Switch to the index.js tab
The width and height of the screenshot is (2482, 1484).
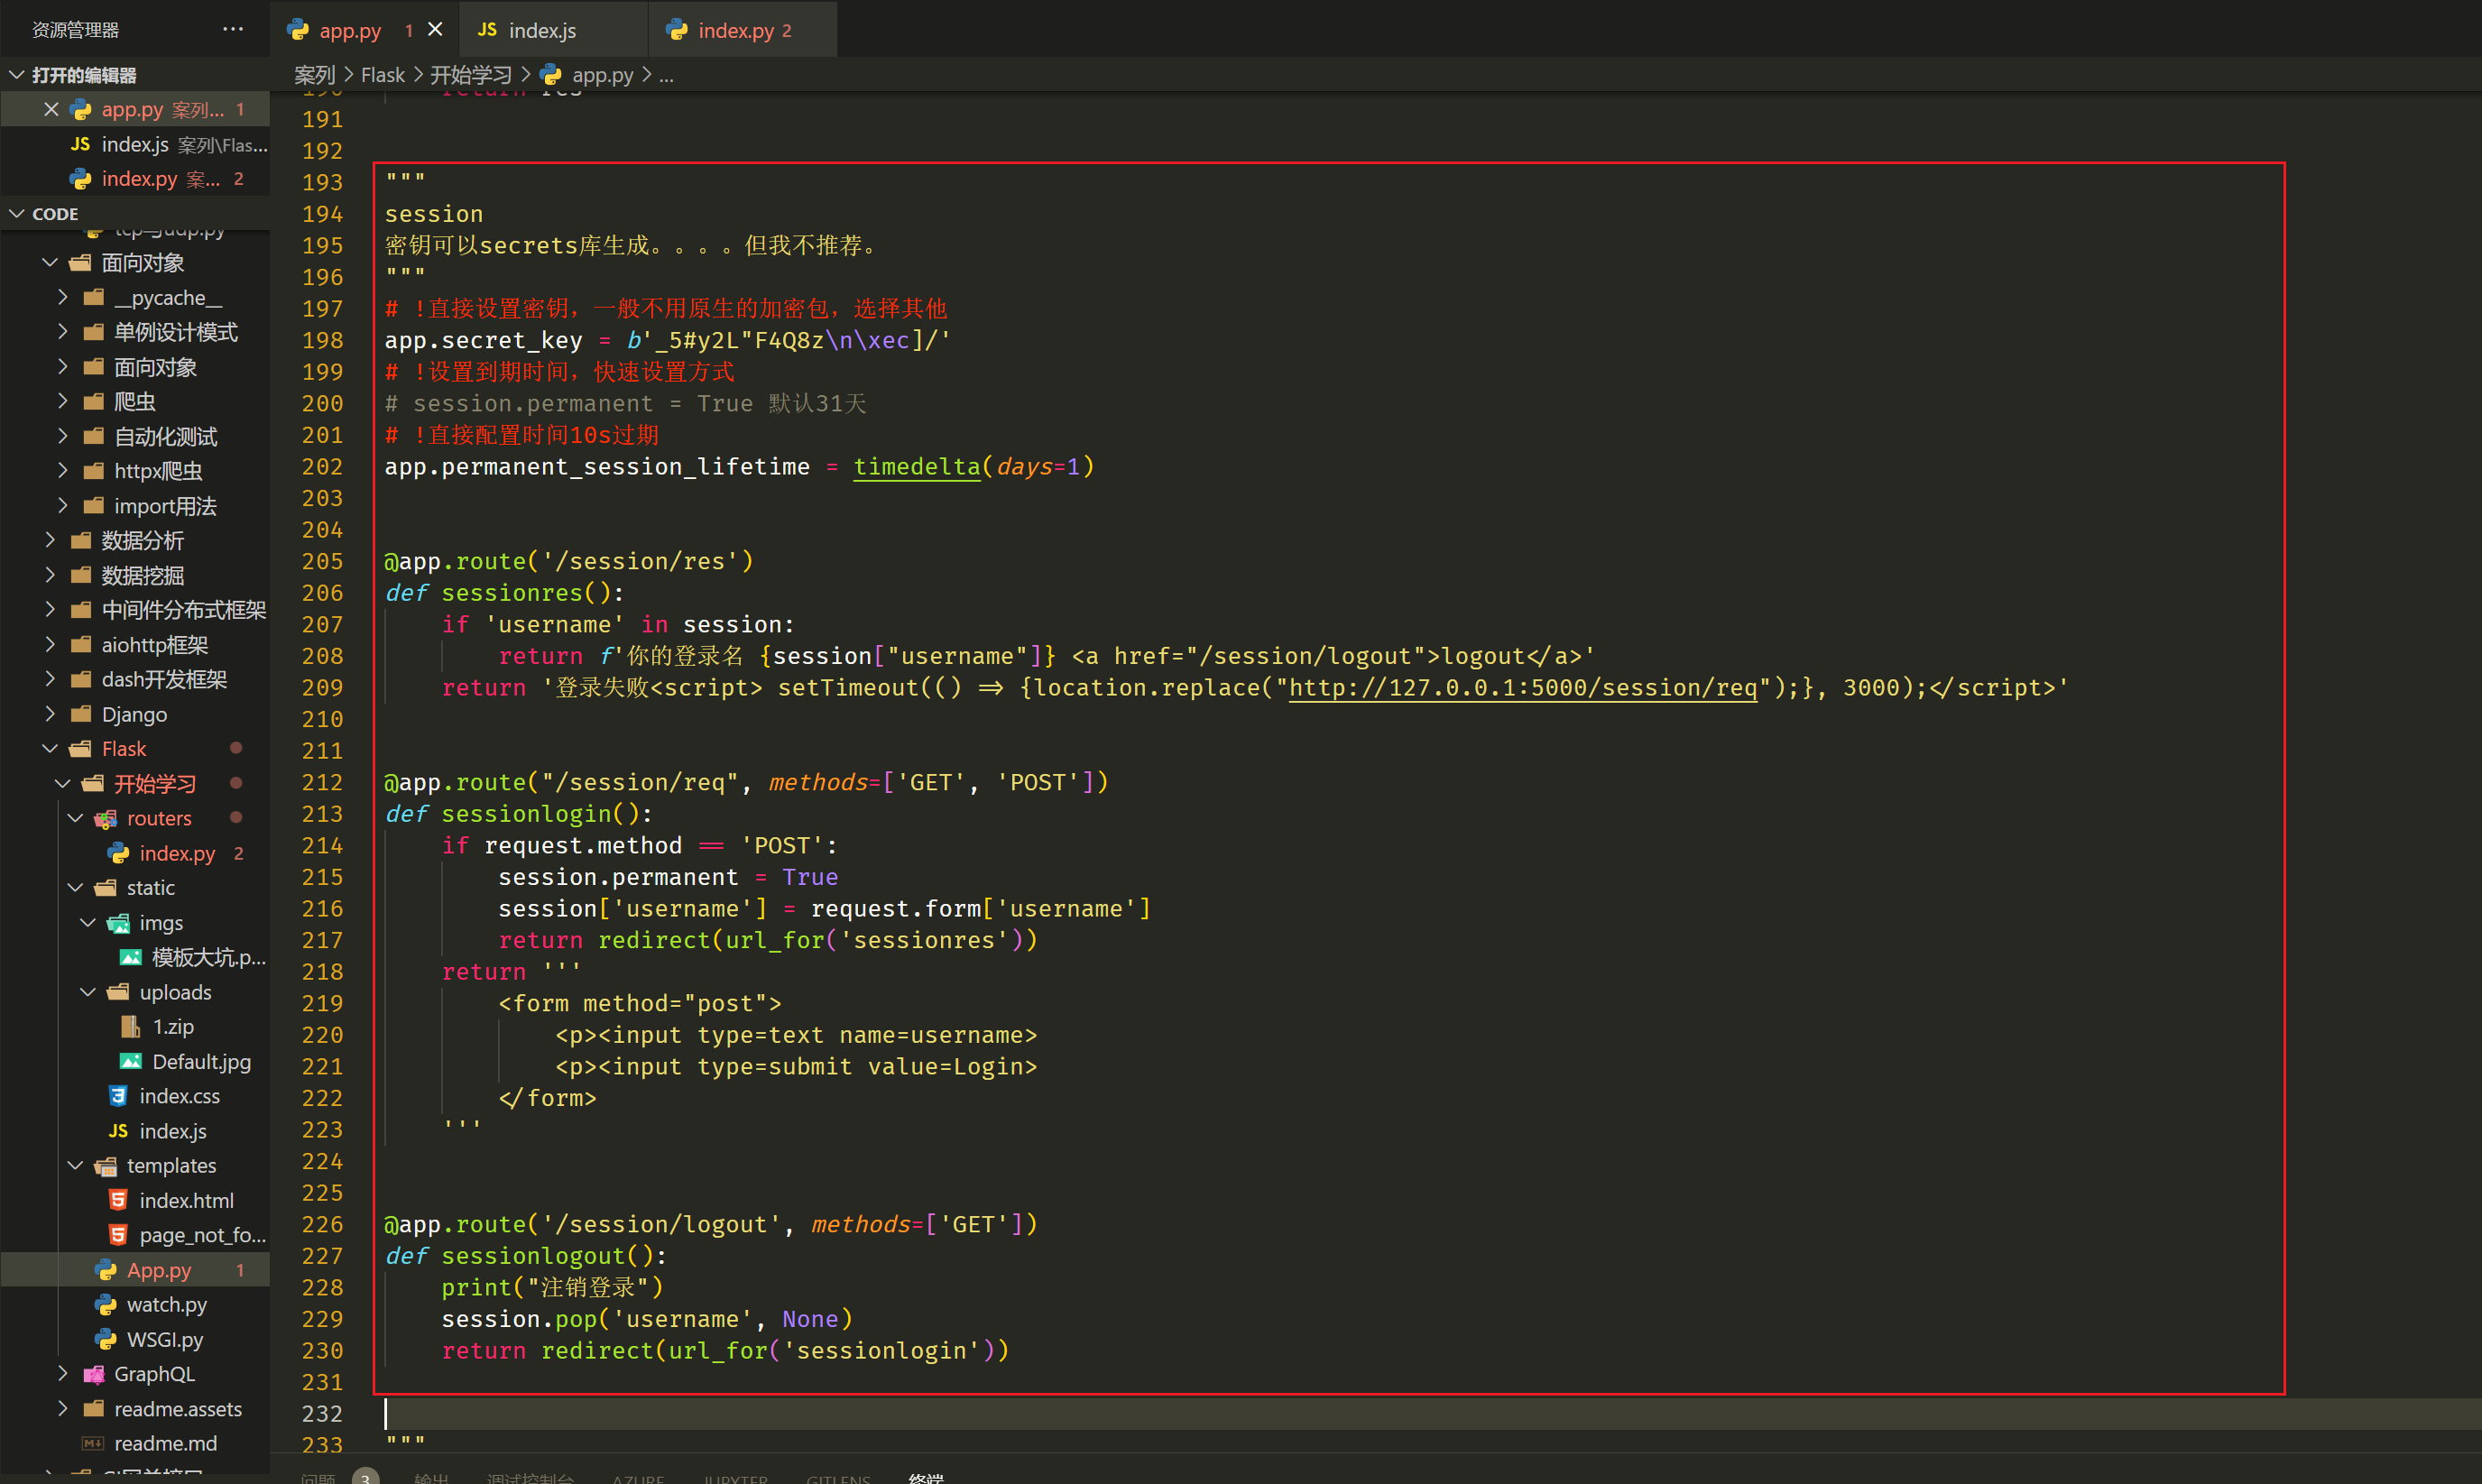(541, 30)
